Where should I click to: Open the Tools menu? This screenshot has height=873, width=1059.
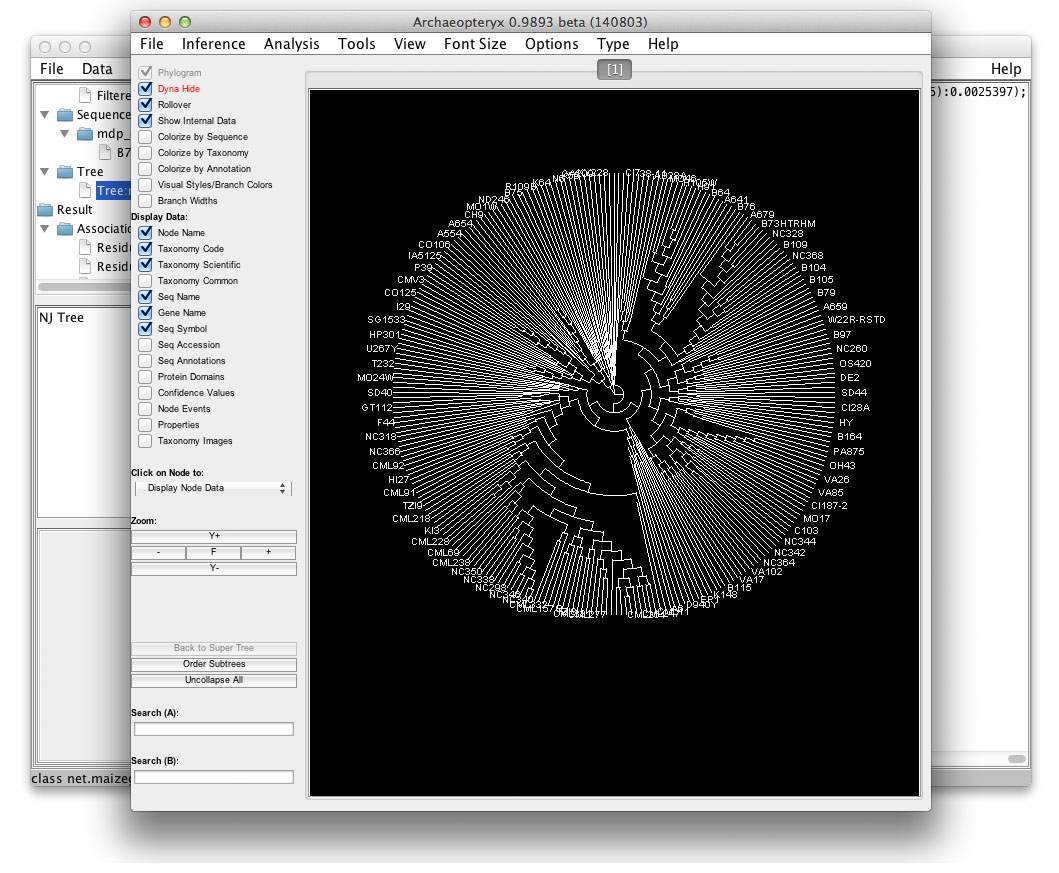point(357,44)
